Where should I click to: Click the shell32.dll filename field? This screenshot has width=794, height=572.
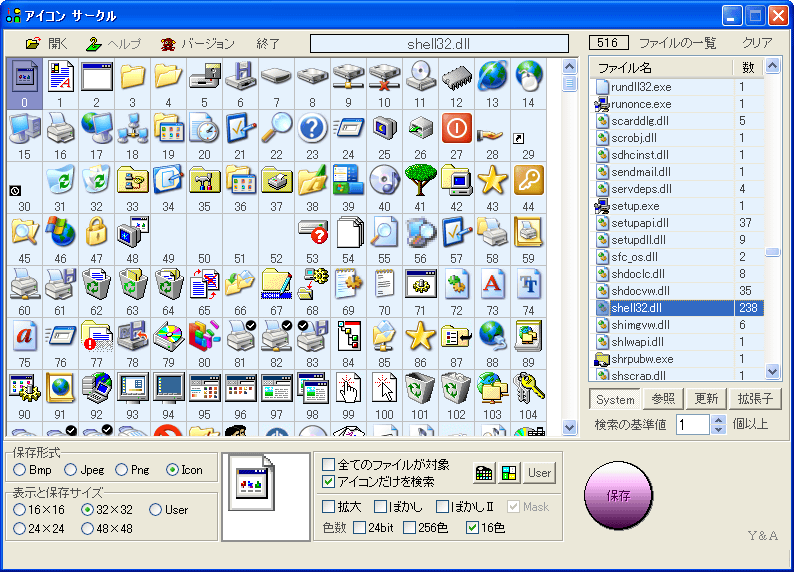439,44
